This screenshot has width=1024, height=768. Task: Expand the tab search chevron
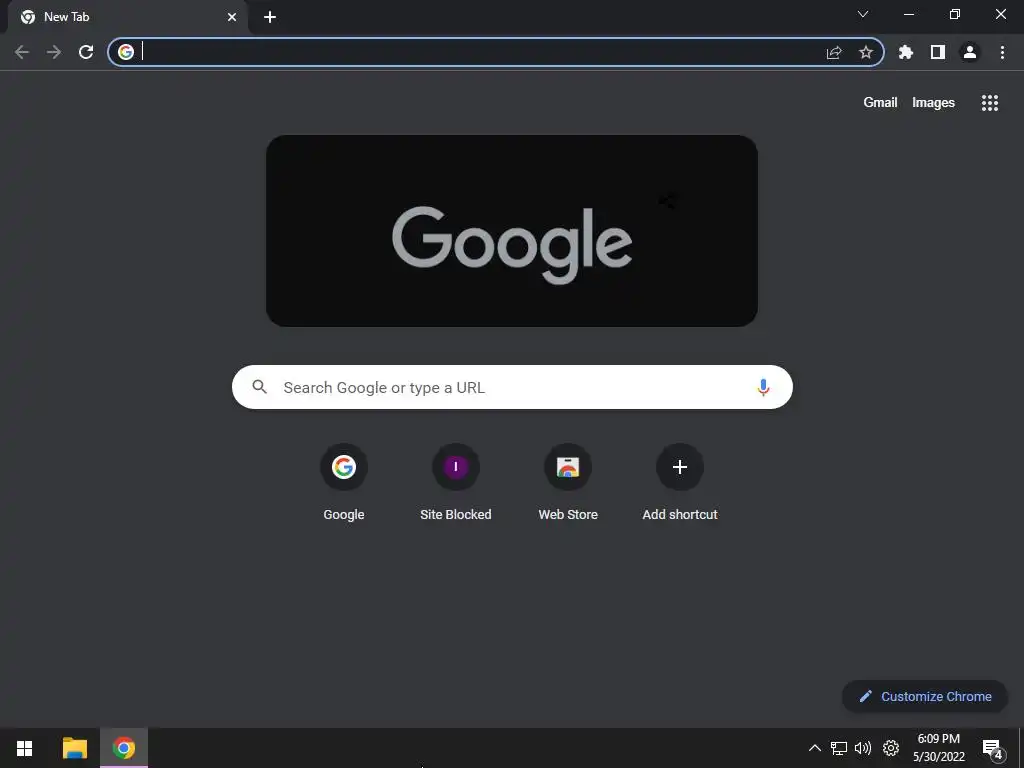pos(863,14)
